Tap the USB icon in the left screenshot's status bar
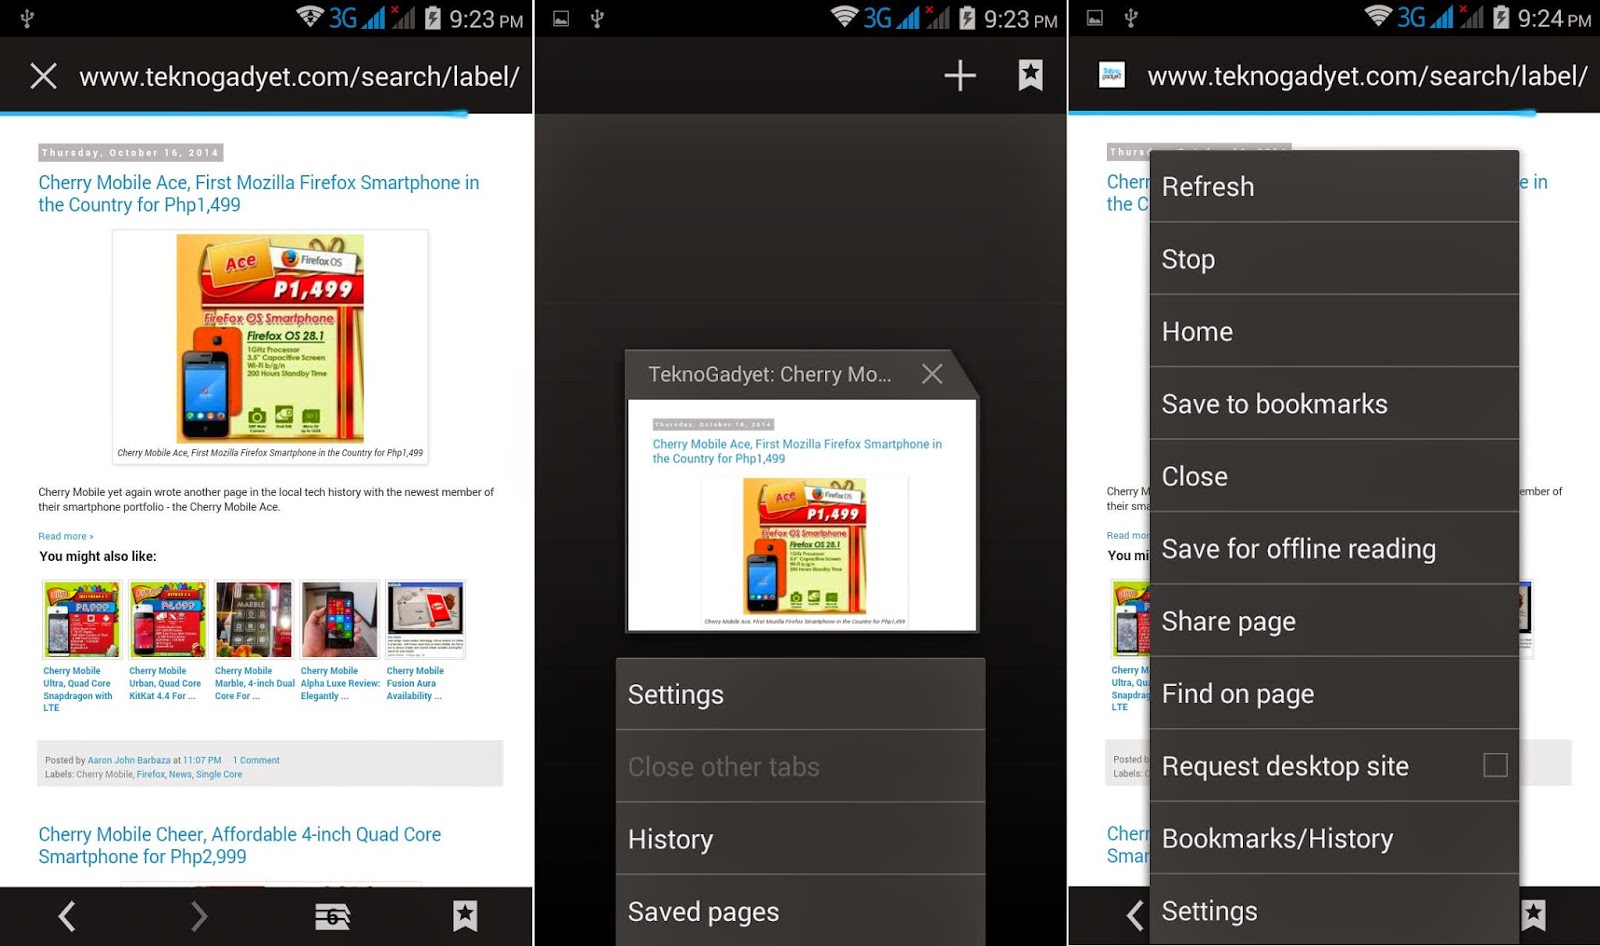 tap(27, 18)
